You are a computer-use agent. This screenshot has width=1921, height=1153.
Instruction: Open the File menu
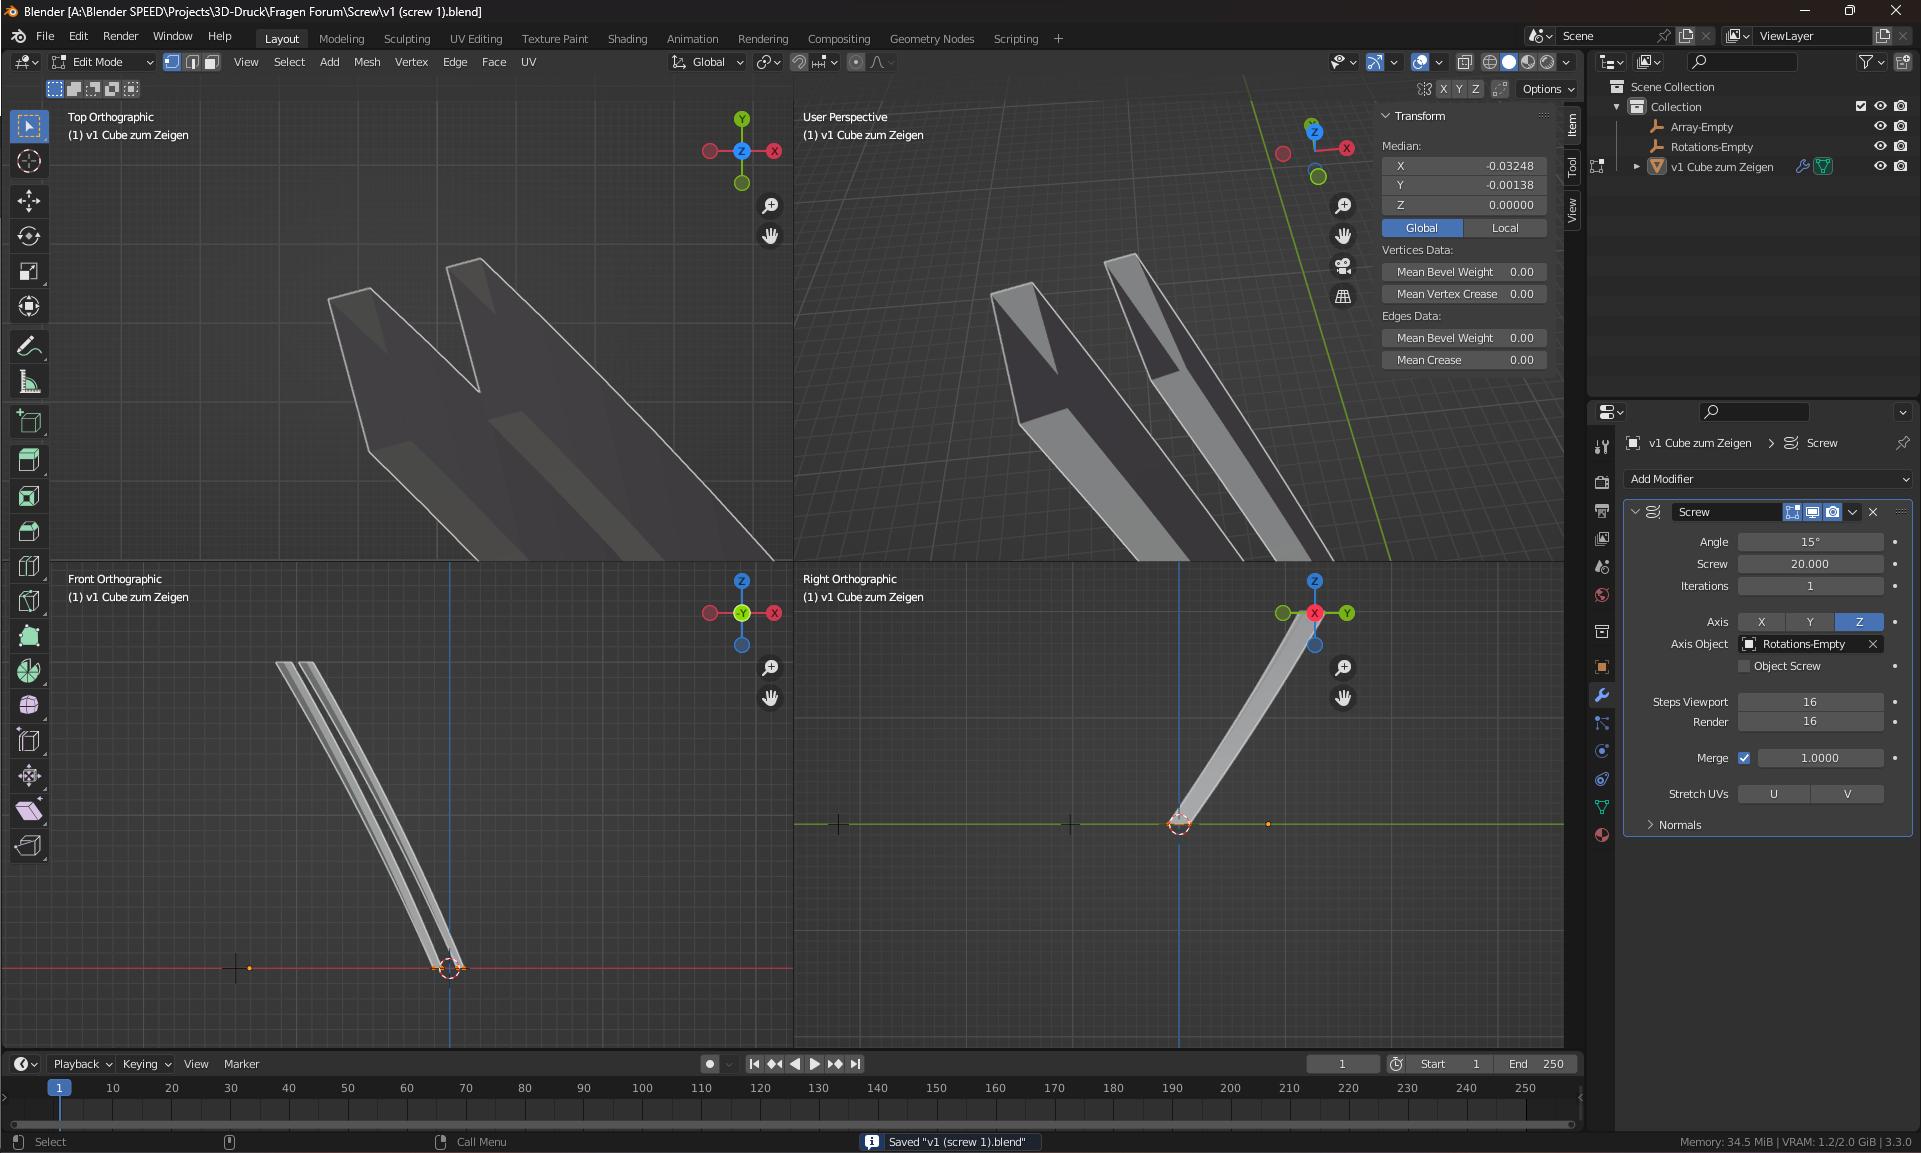tap(45, 36)
